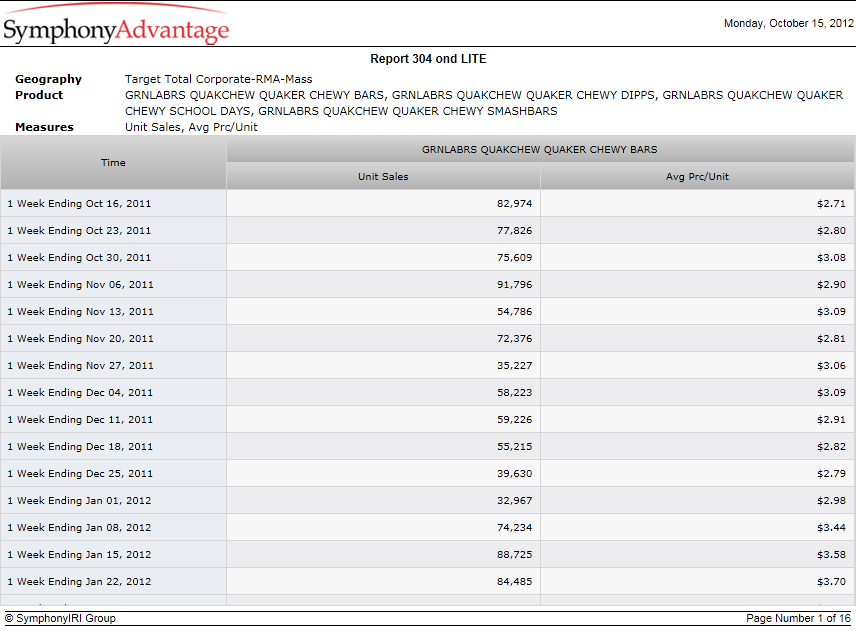Click average price $2.98
The width and height of the screenshot is (856, 631).
tap(831, 501)
